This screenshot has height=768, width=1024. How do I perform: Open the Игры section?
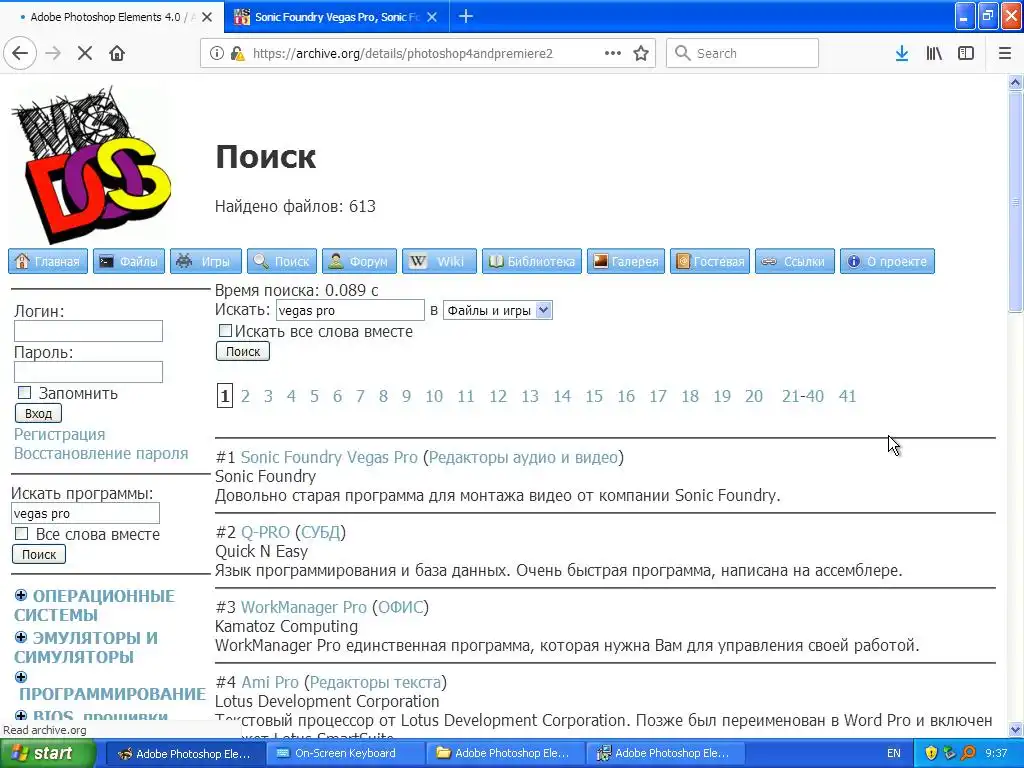coord(206,261)
